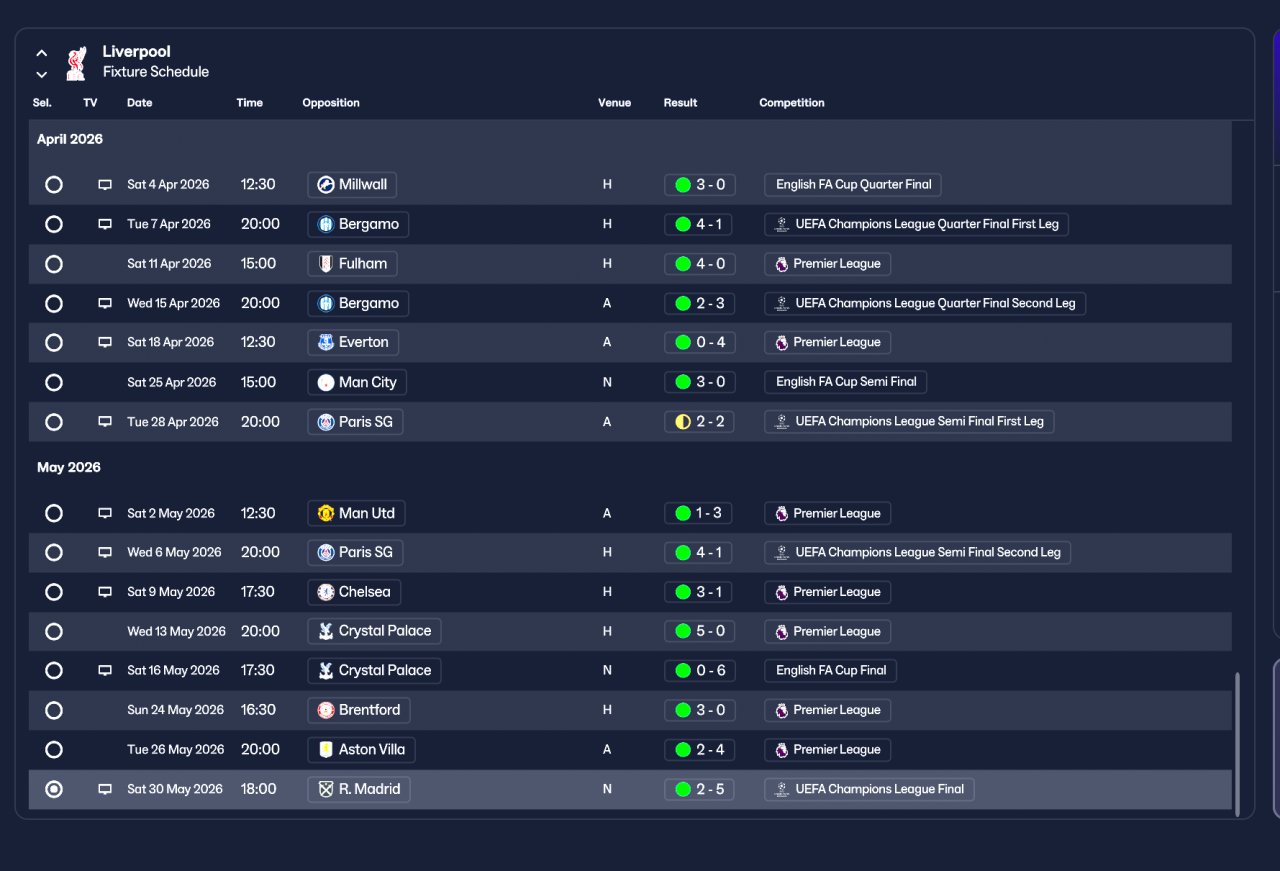Click the TV icon for R. Madrid final

point(105,789)
